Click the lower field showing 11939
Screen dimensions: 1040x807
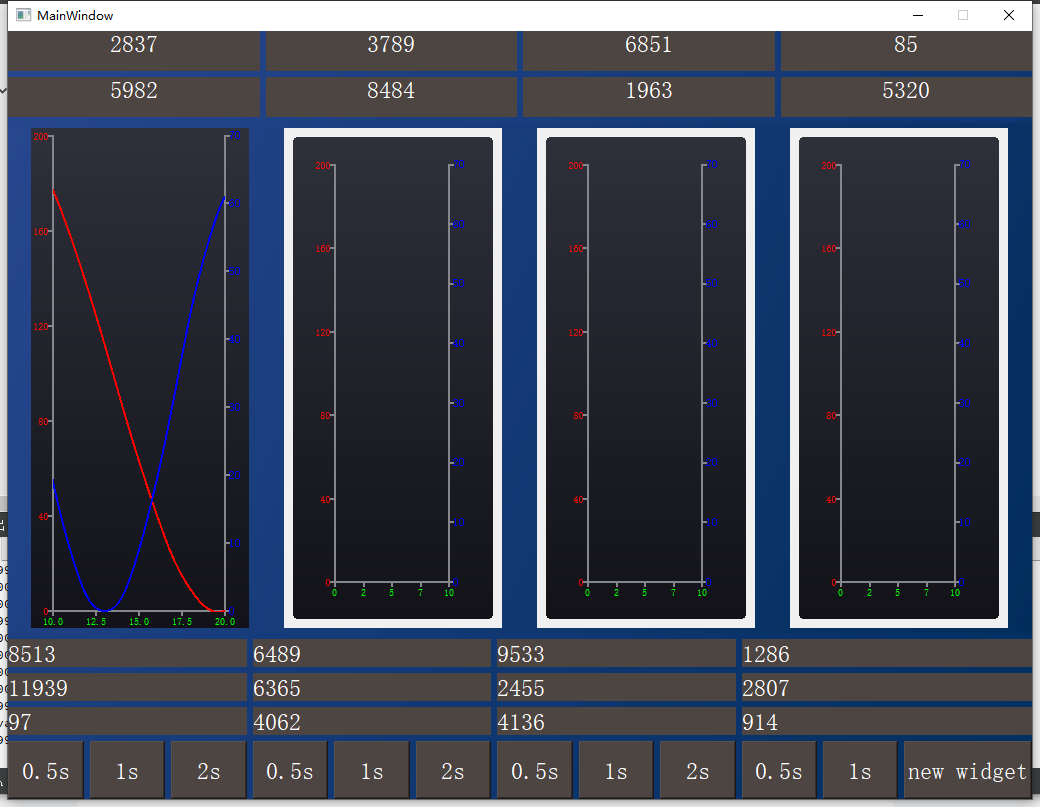(125, 688)
